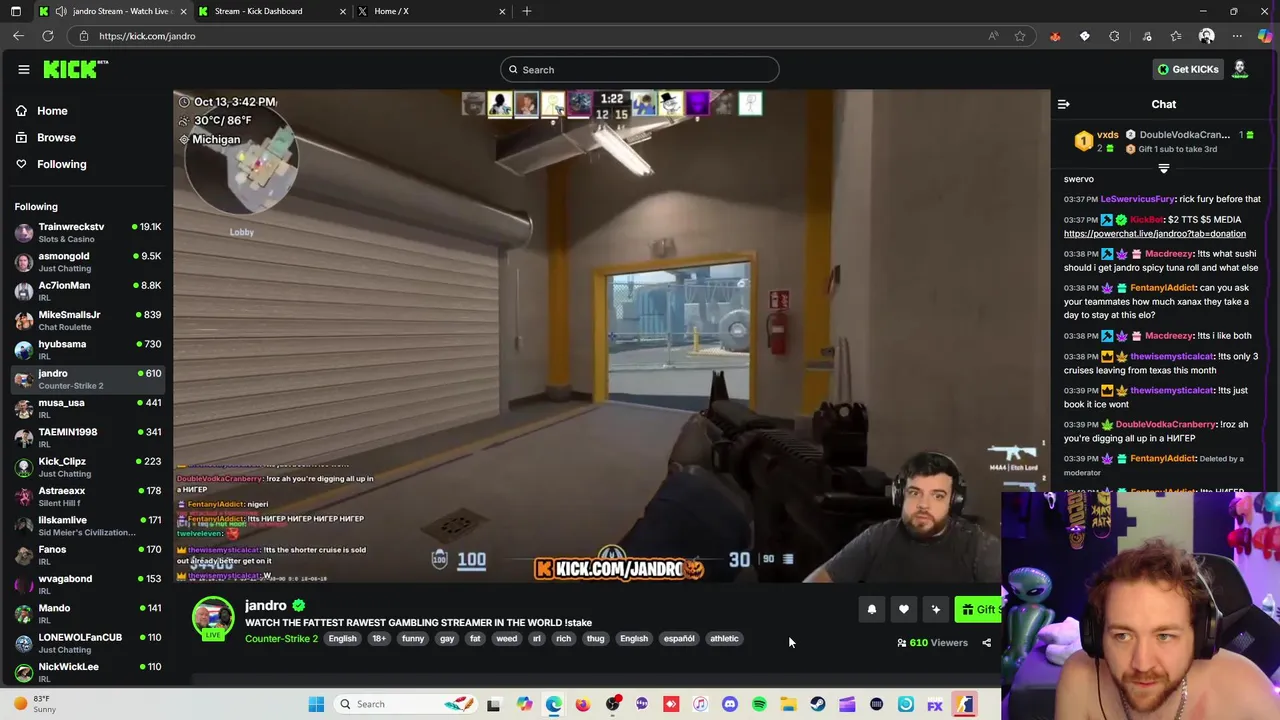The width and height of the screenshot is (1280, 720).
Task: Open Ac7ionMan channel in the sidebar
Action: pyautogui.click(x=87, y=291)
